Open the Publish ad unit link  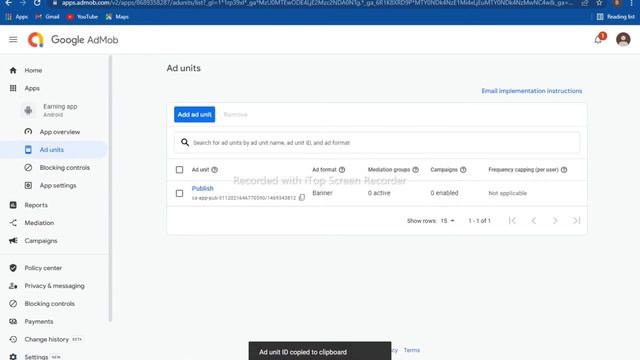pyautogui.click(x=202, y=188)
